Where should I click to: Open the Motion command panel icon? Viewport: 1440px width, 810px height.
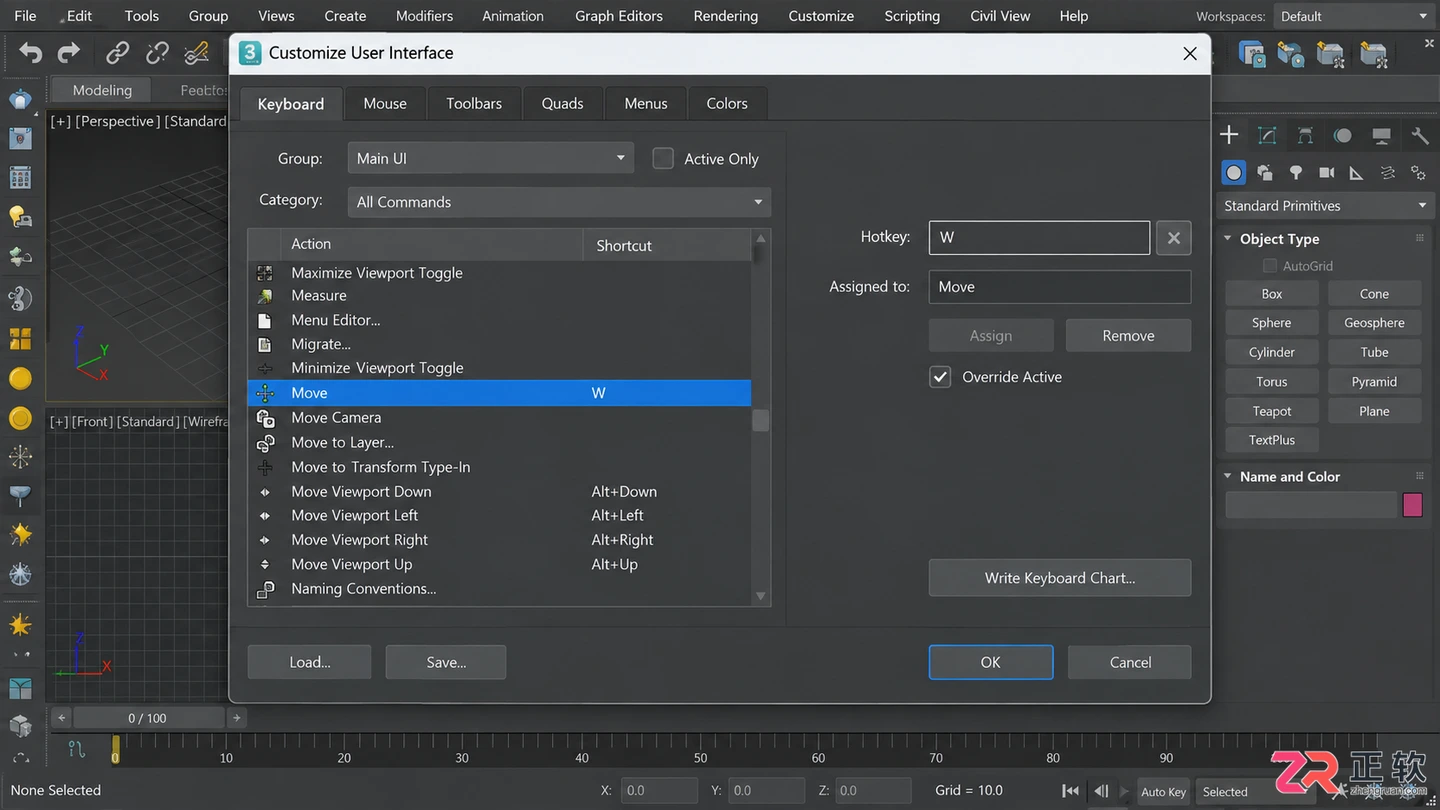coord(1343,135)
